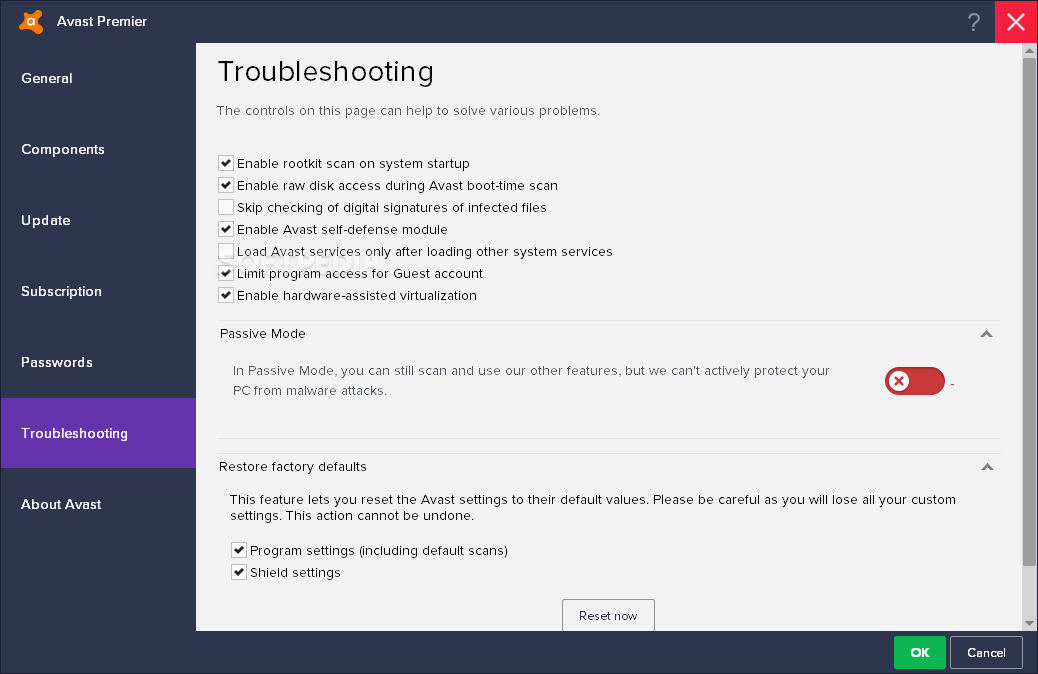Image resolution: width=1038 pixels, height=674 pixels.
Task: Collapse the Passive Mode section
Action: click(x=986, y=334)
